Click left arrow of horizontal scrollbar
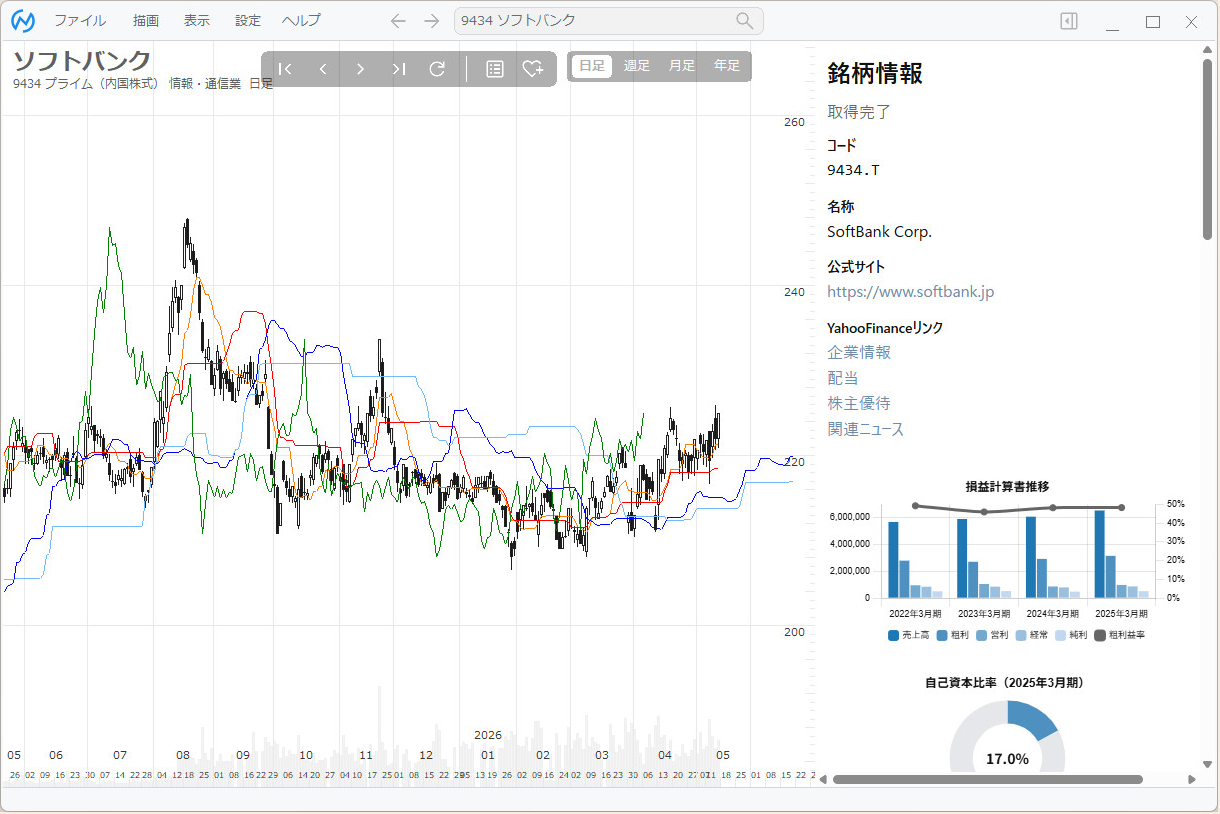Screen dimensions: 1220x814 [824, 779]
